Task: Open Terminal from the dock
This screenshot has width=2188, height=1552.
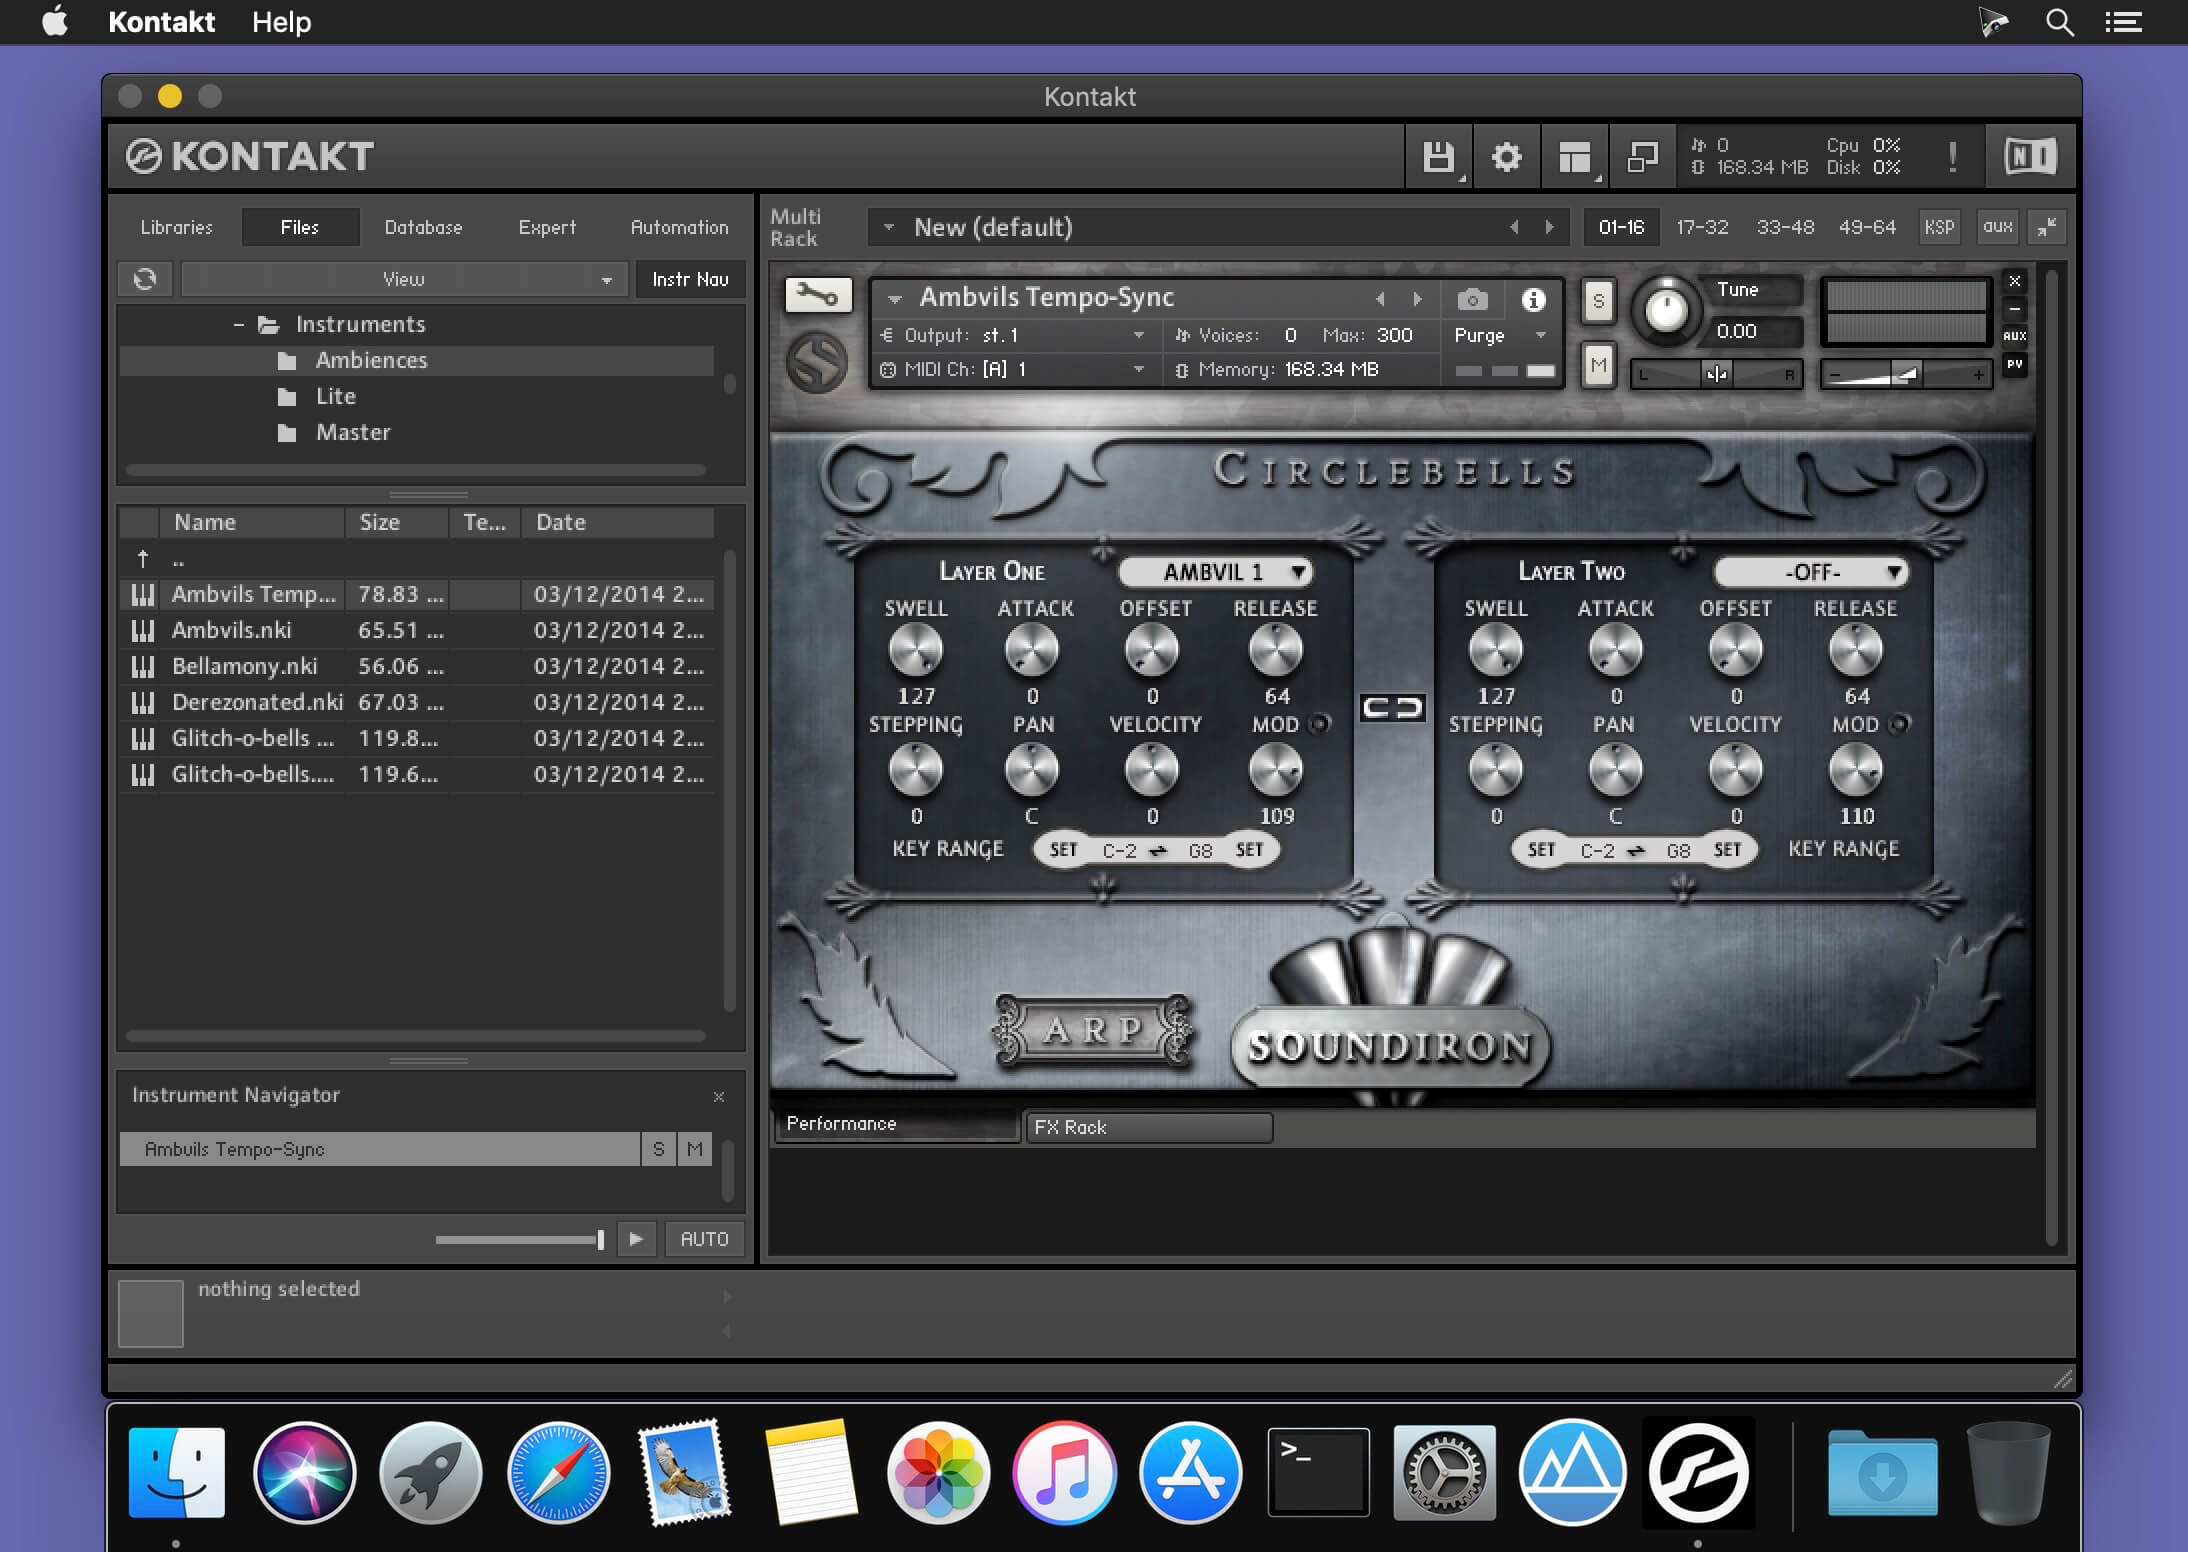Action: coord(1318,1472)
